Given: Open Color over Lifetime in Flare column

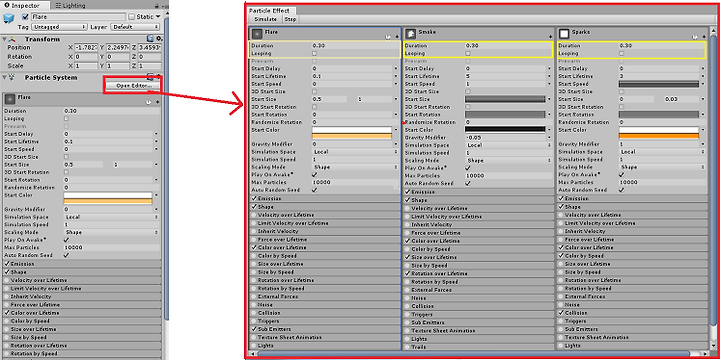Looking at the screenshot, I should point(325,248).
